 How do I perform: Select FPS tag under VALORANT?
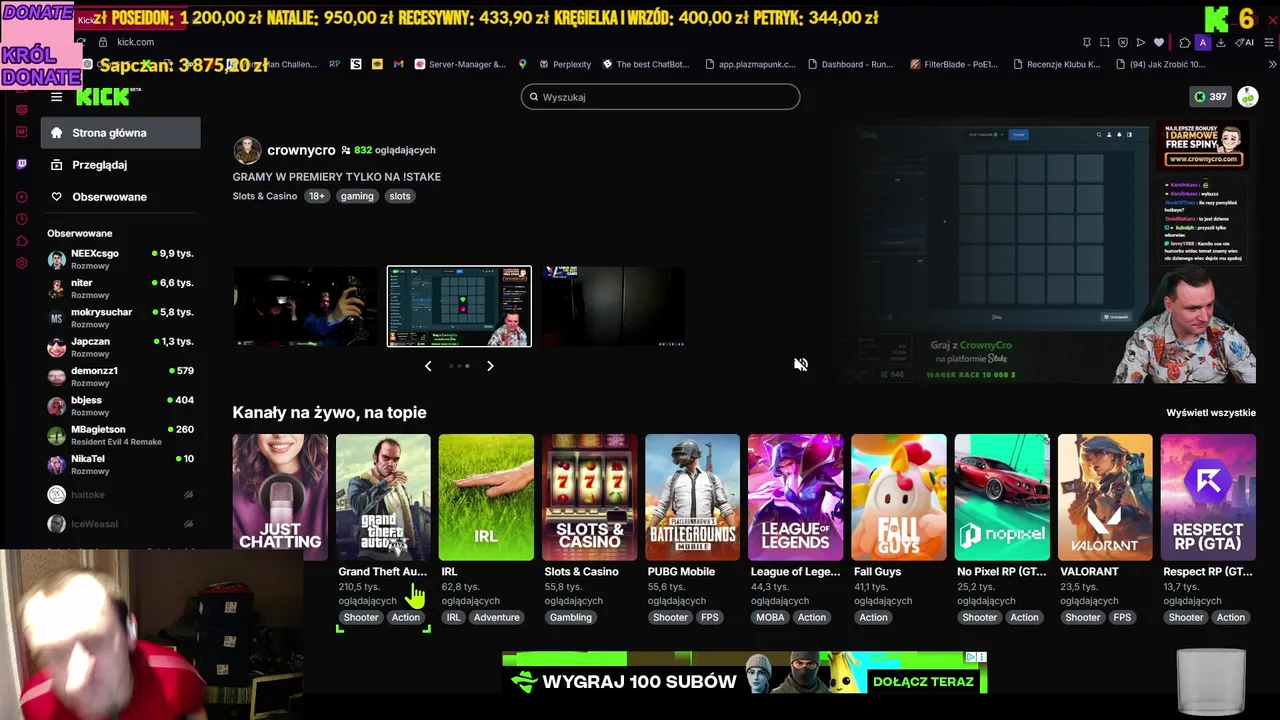1122,617
